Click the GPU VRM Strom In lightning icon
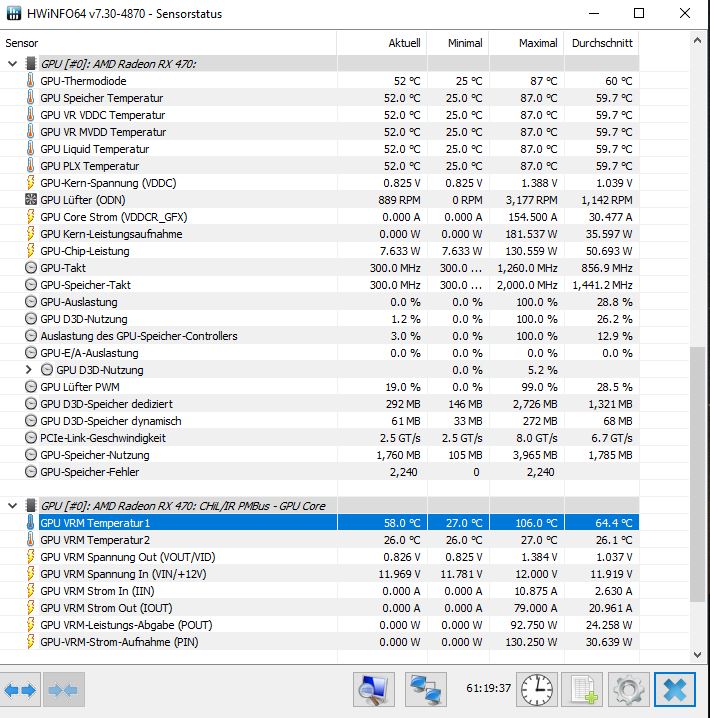Viewport: 710px width, 718px height. tap(30, 591)
